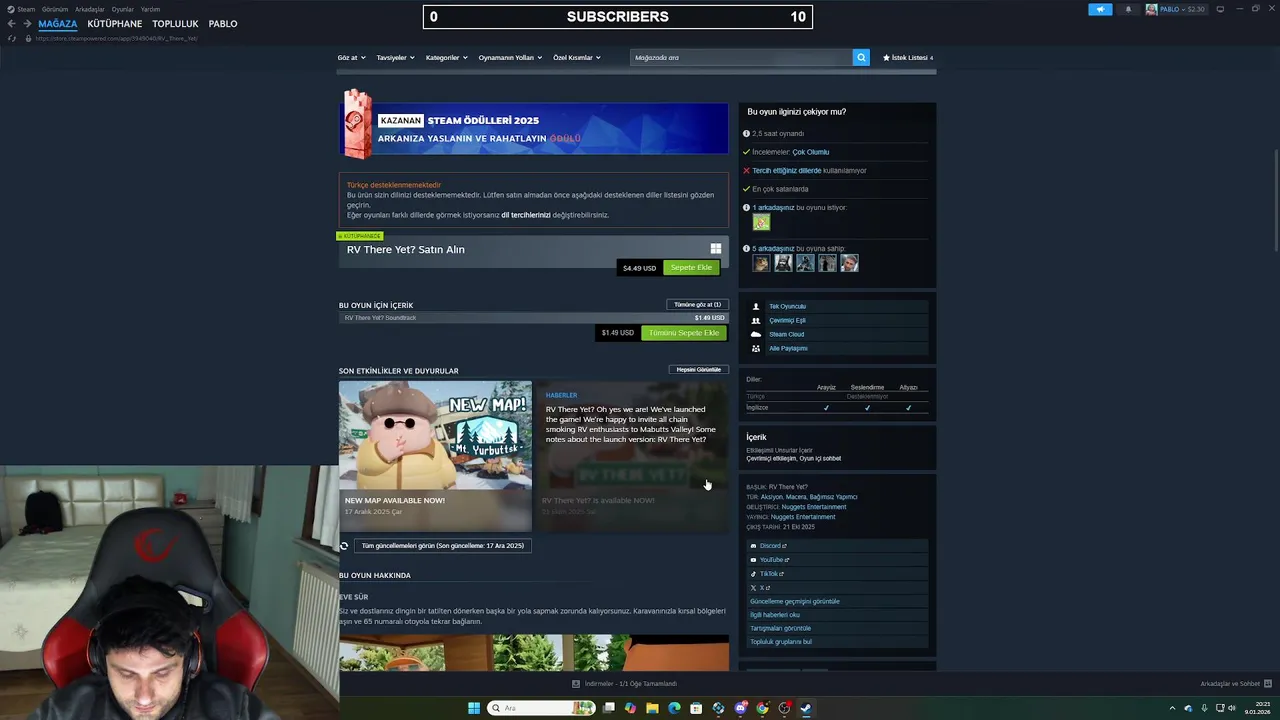Open the Oyunlar menu

(x=122, y=9)
